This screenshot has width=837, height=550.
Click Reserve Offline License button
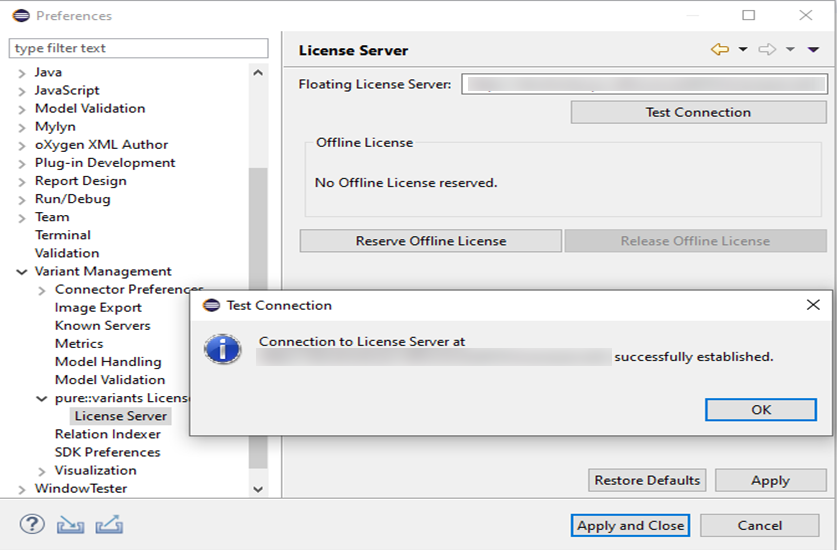(x=431, y=241)
